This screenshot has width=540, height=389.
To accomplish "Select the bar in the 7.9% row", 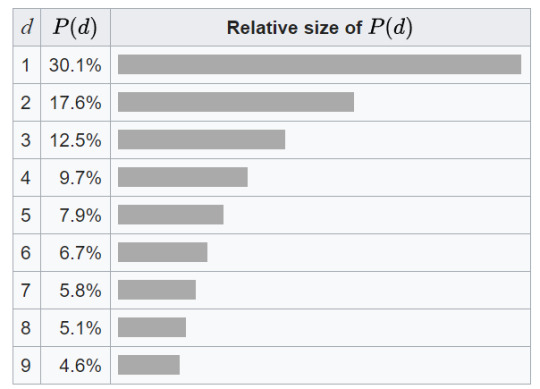I will point(171,214).
